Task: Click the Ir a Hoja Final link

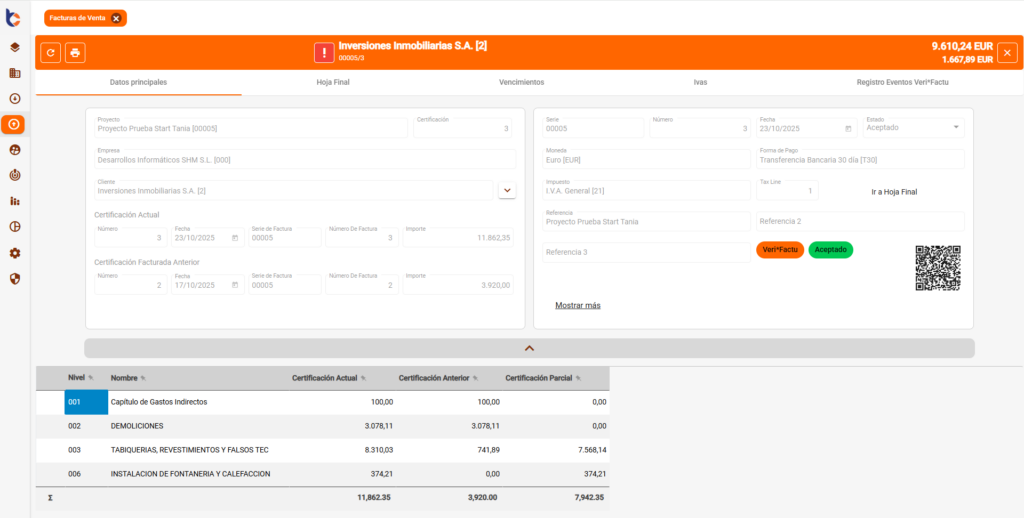Action: pos(894,192)
